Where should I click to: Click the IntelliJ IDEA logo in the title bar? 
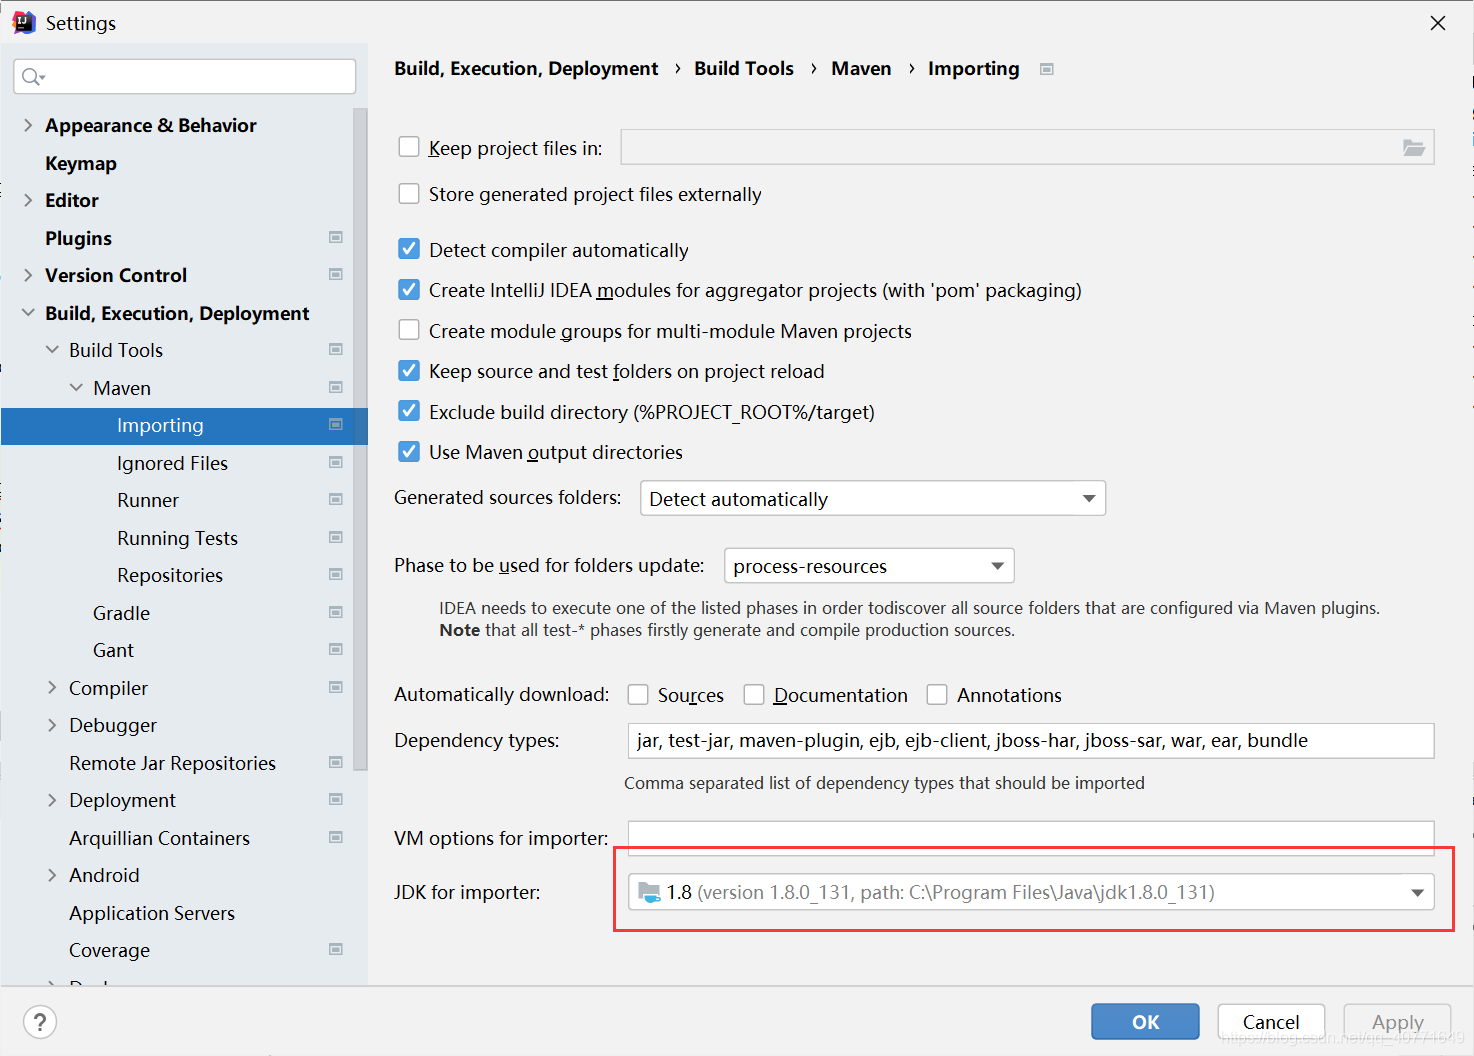coord(23,21)
